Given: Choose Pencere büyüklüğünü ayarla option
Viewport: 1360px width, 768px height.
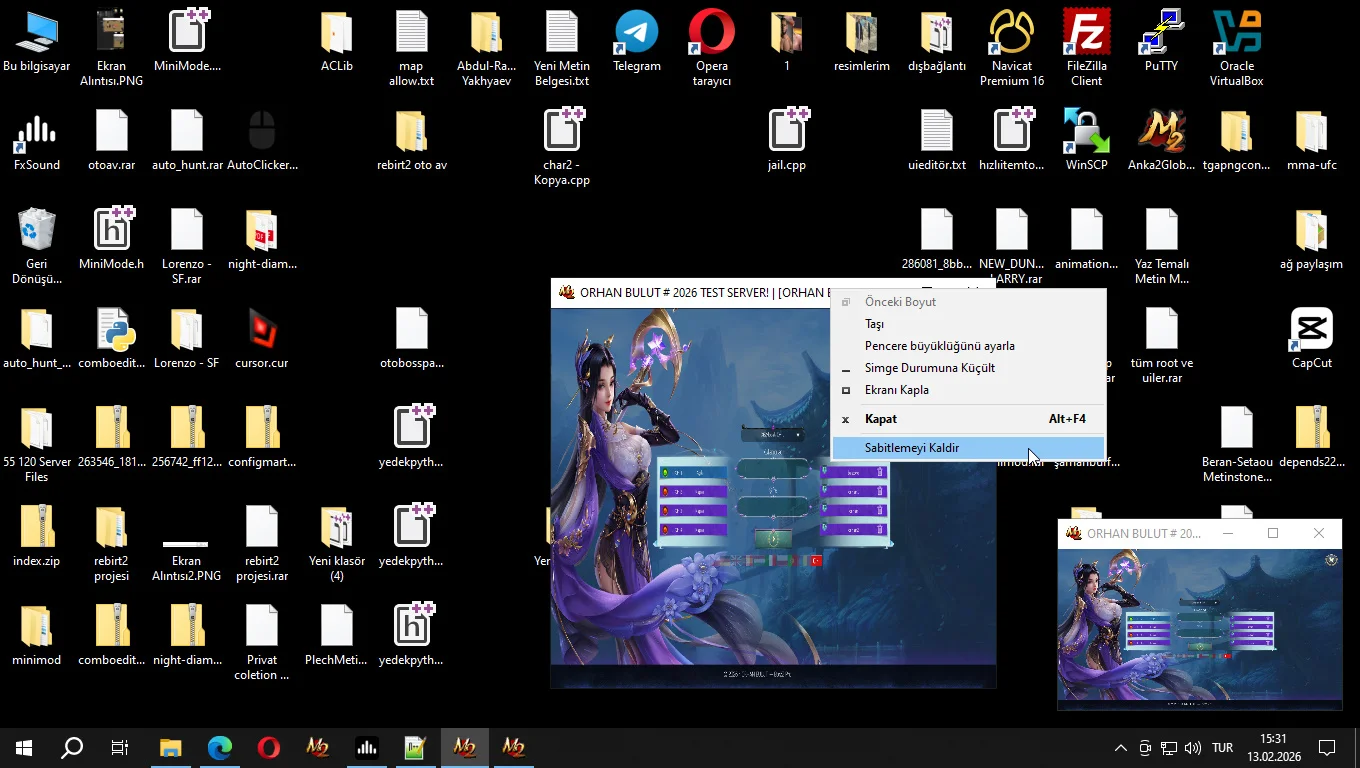Looking at the screenshot, I should point(939,346).
